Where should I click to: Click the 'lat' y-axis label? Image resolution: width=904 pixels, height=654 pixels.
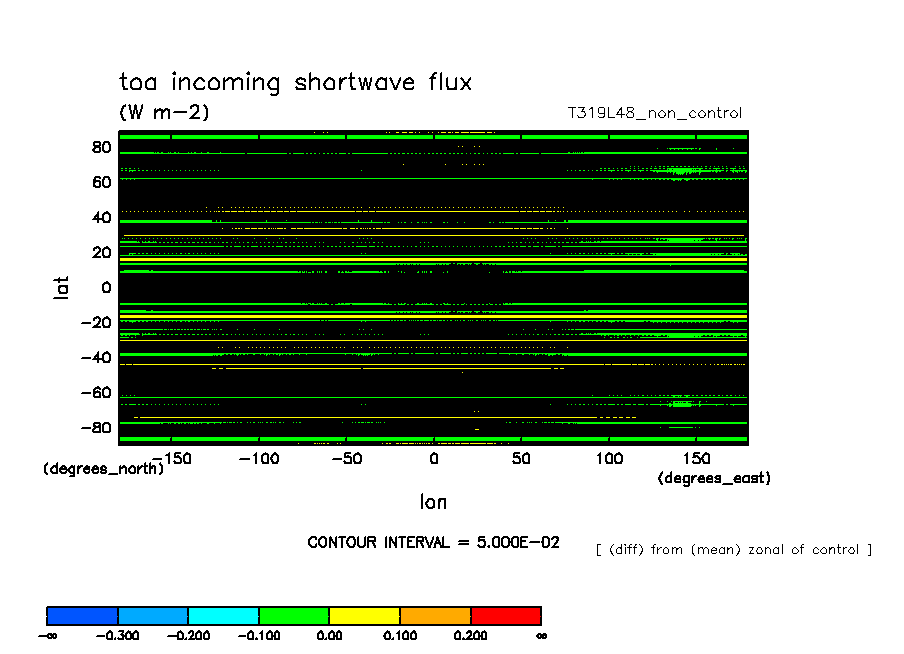tap(62, 288)
